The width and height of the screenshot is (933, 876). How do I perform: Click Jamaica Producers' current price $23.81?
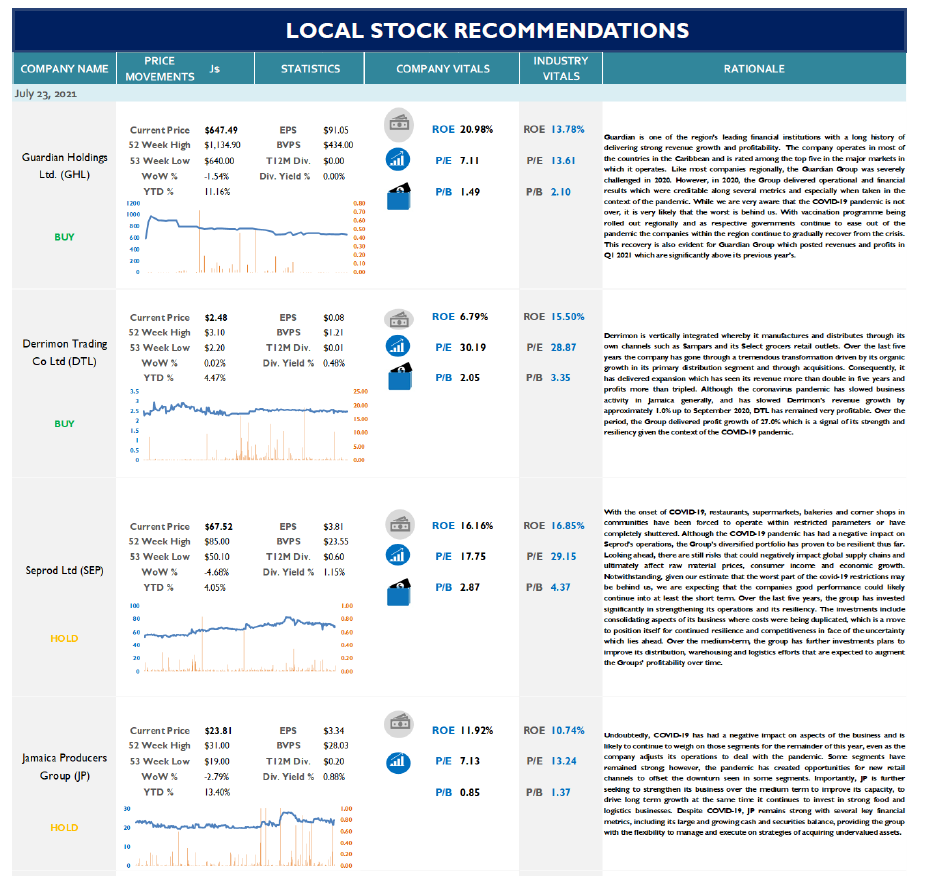(x=218, y=731)
